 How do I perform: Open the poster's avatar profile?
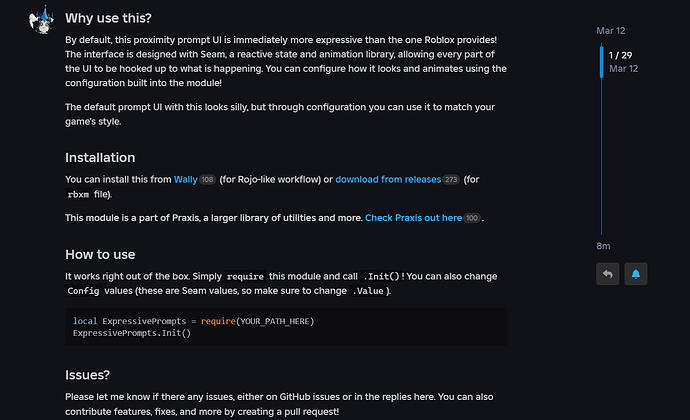pos(42,20)
